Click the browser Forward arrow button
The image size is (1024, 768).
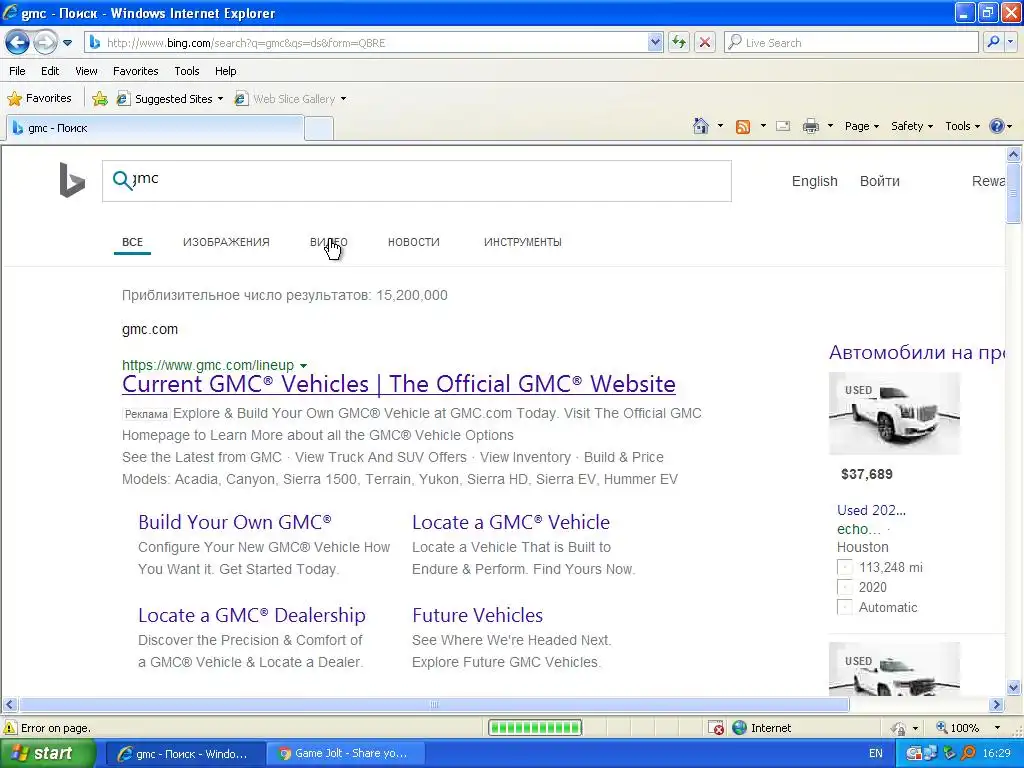tap(45, 43)
